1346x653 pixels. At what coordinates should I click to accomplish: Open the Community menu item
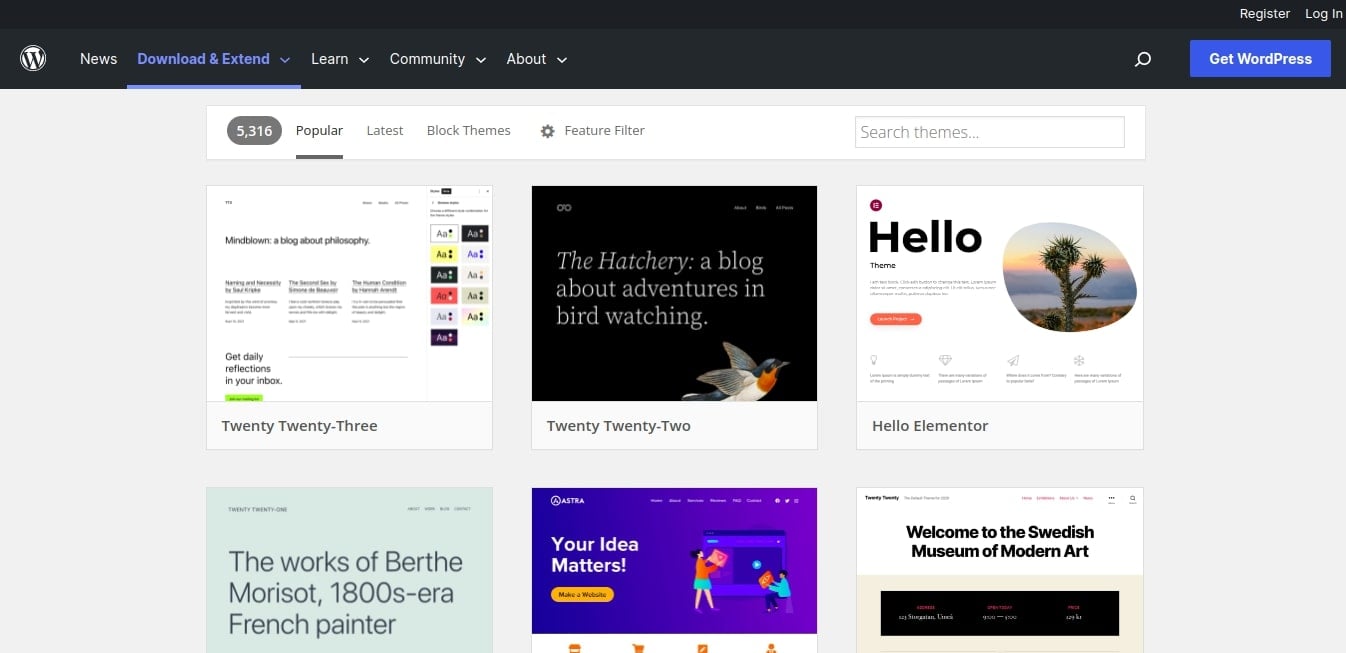pyautogui.click(x=427, y=59)
